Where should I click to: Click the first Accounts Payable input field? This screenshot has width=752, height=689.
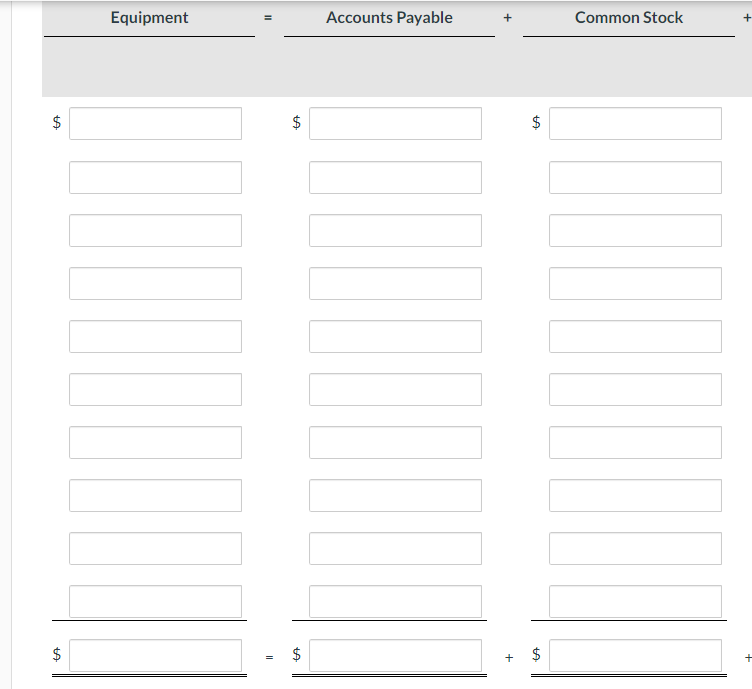[396, 124]
